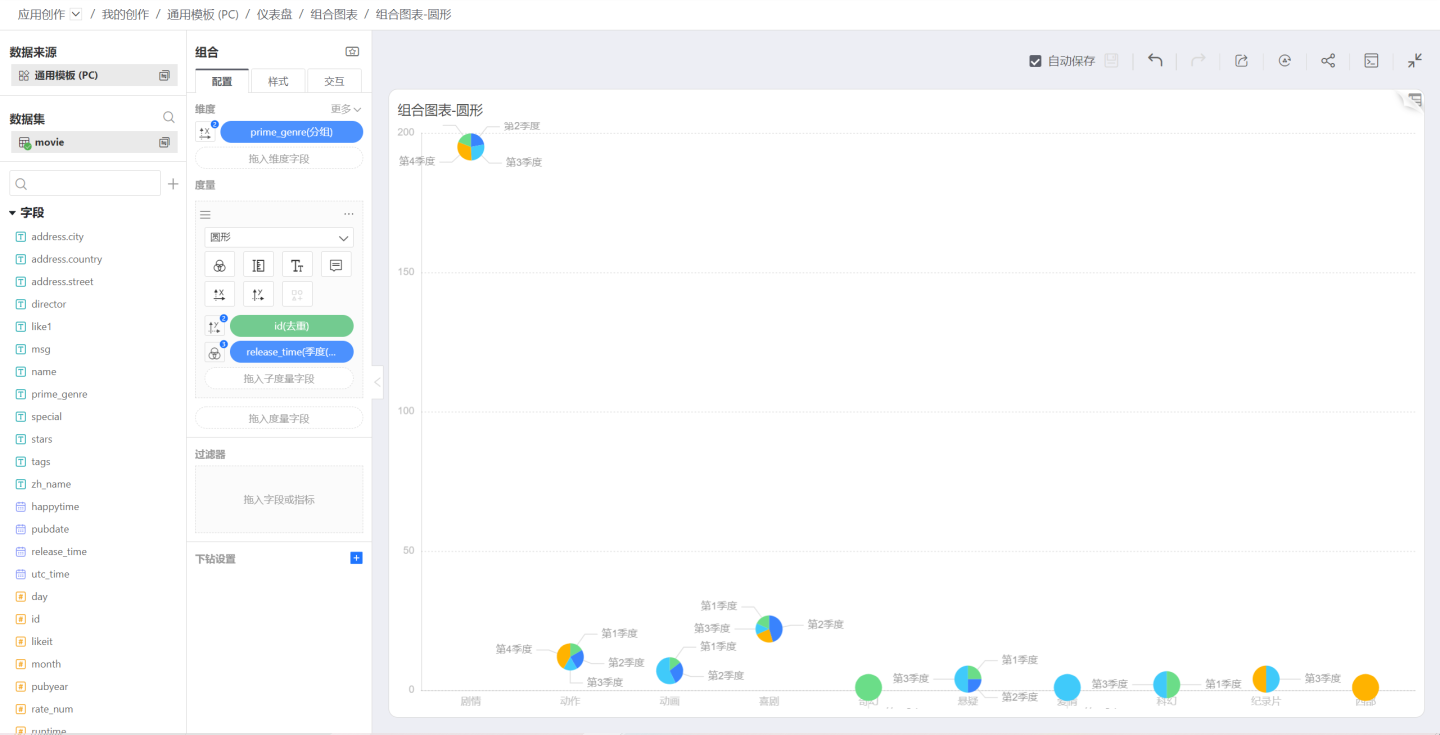This screenshot has width=1440, height=735.
Task: Expand the 更多 dropdown in 维度
Action: 346,109
